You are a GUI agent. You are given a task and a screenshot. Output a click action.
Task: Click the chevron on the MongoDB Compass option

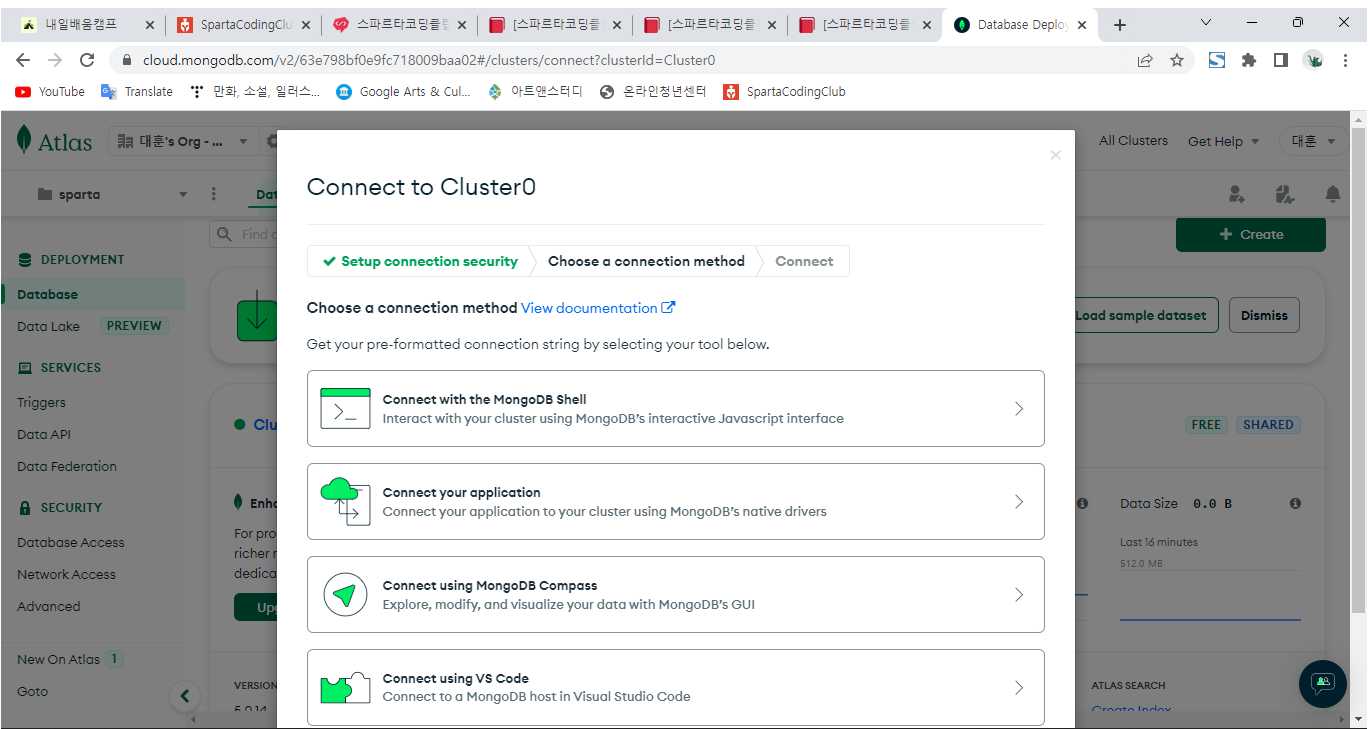(x=1019, y=595)
